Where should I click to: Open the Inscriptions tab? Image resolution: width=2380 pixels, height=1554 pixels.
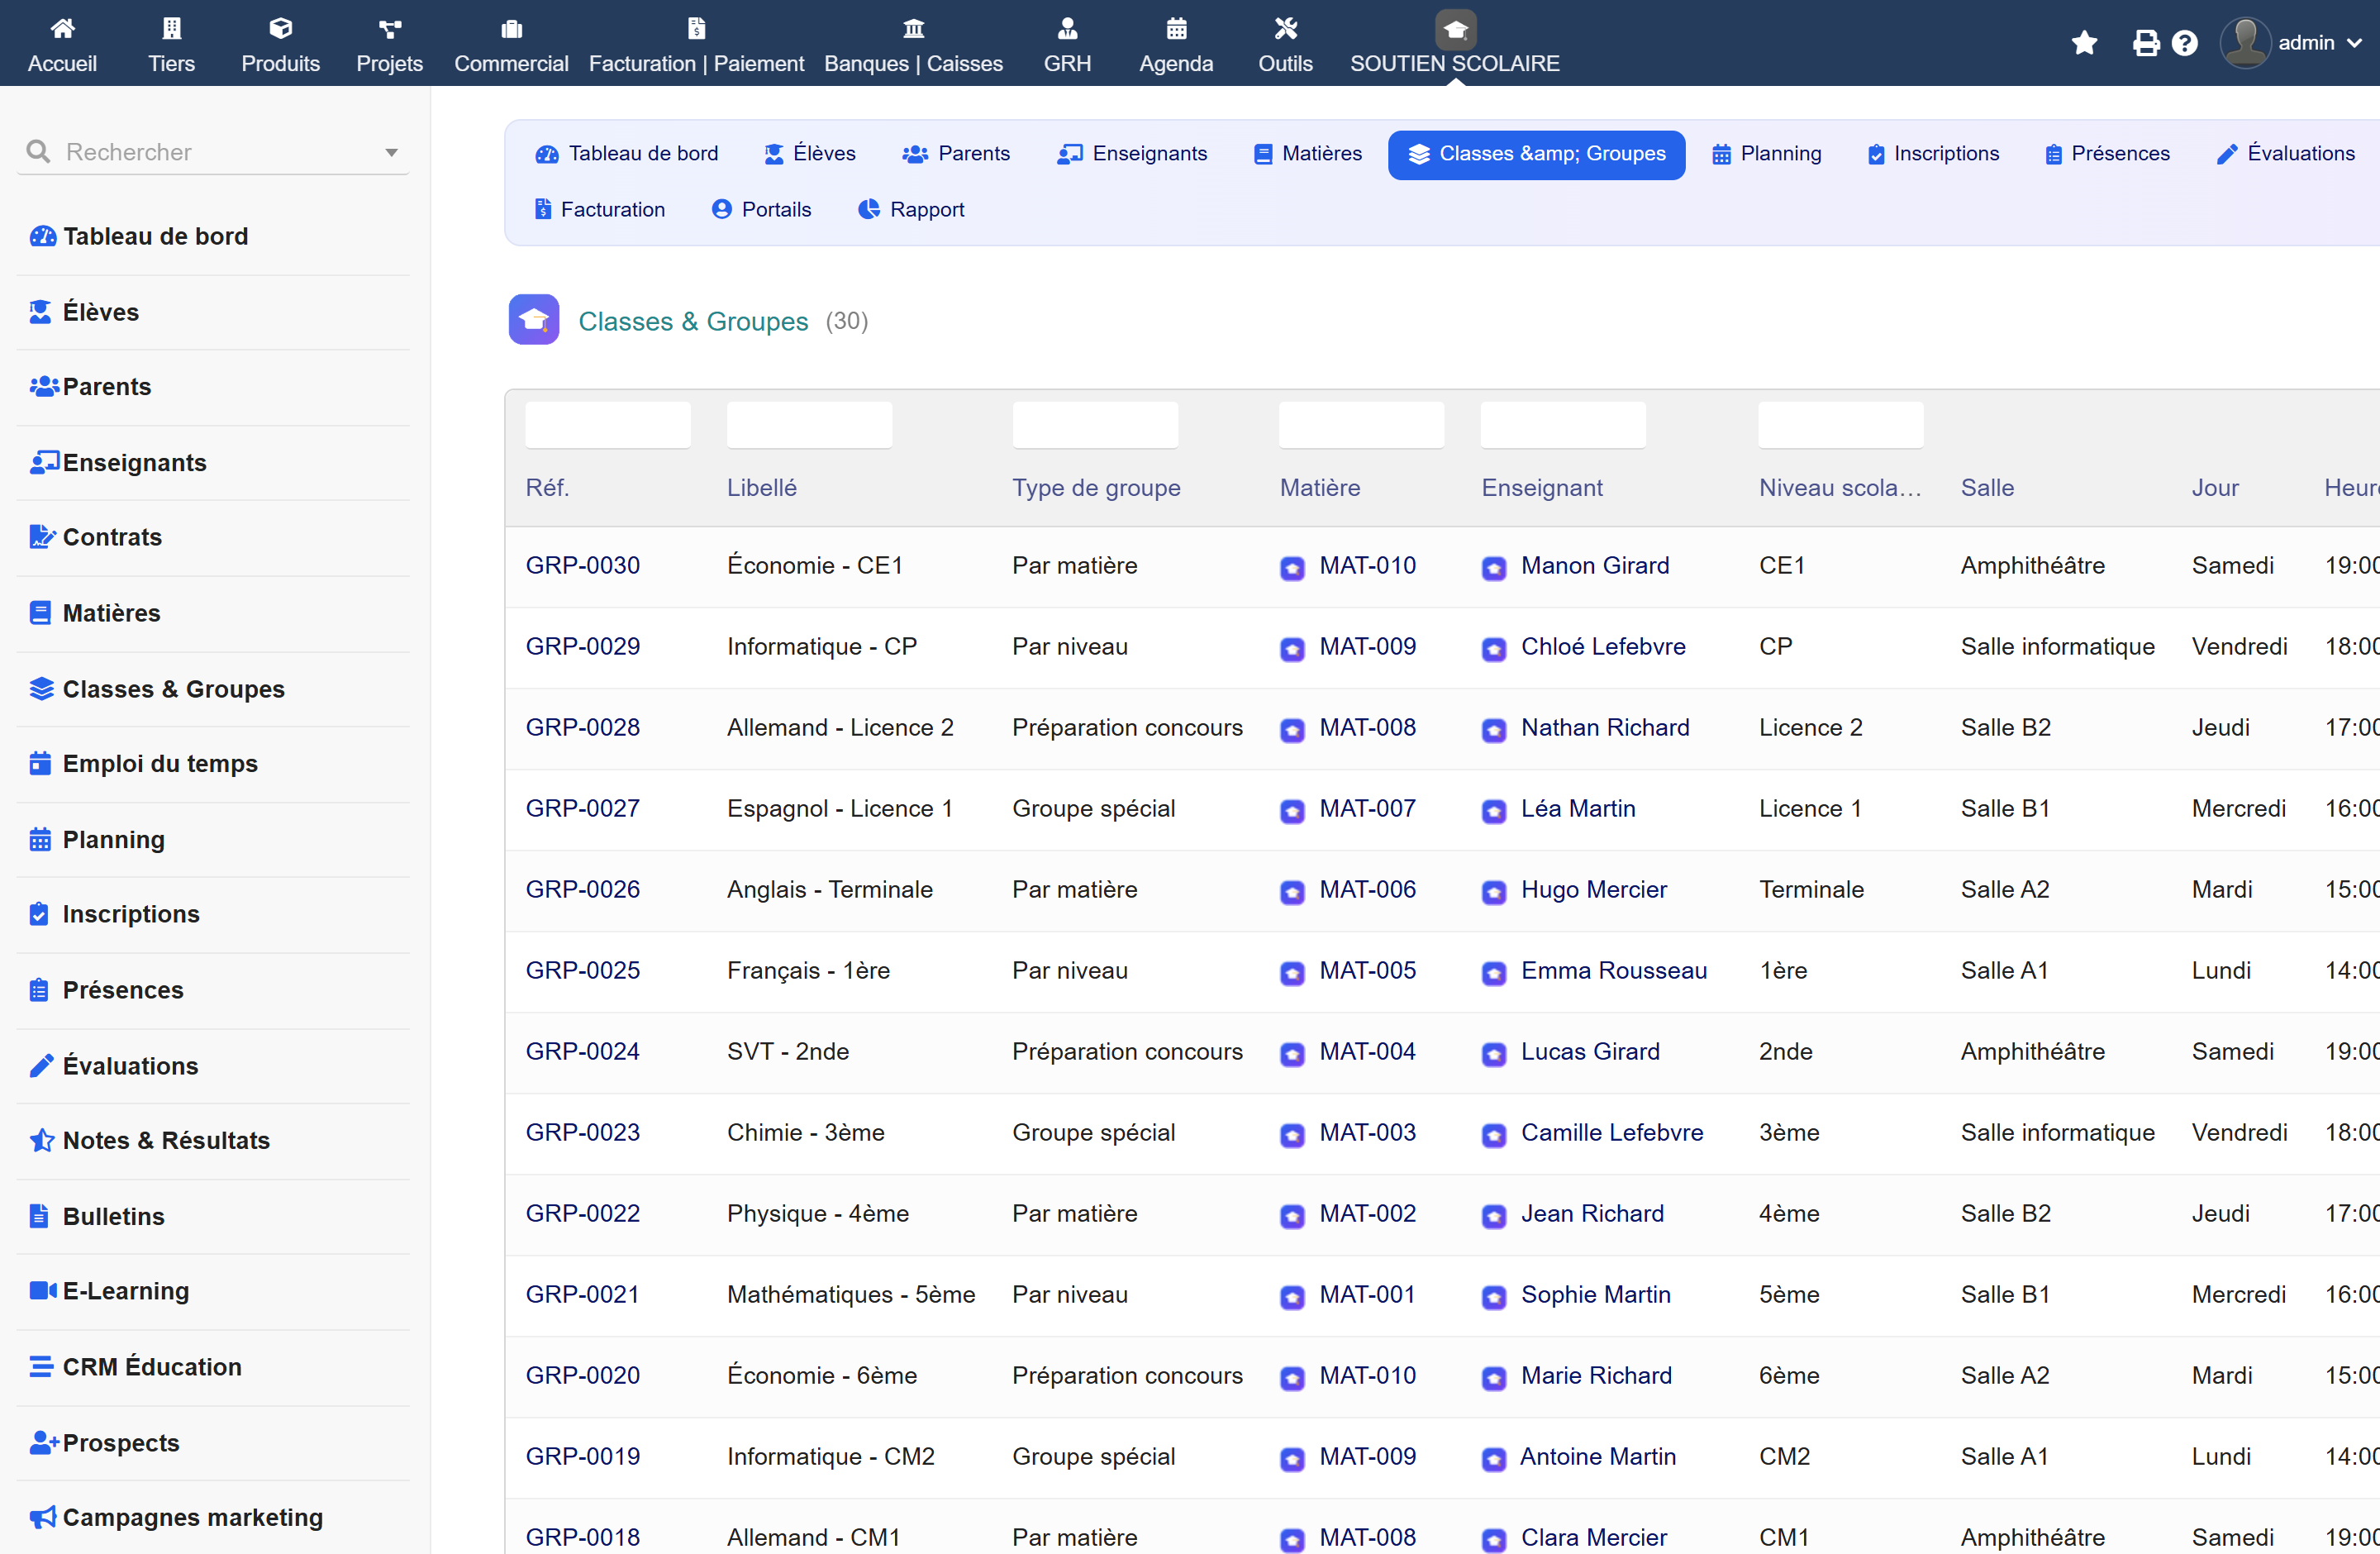click(1933, 154)
